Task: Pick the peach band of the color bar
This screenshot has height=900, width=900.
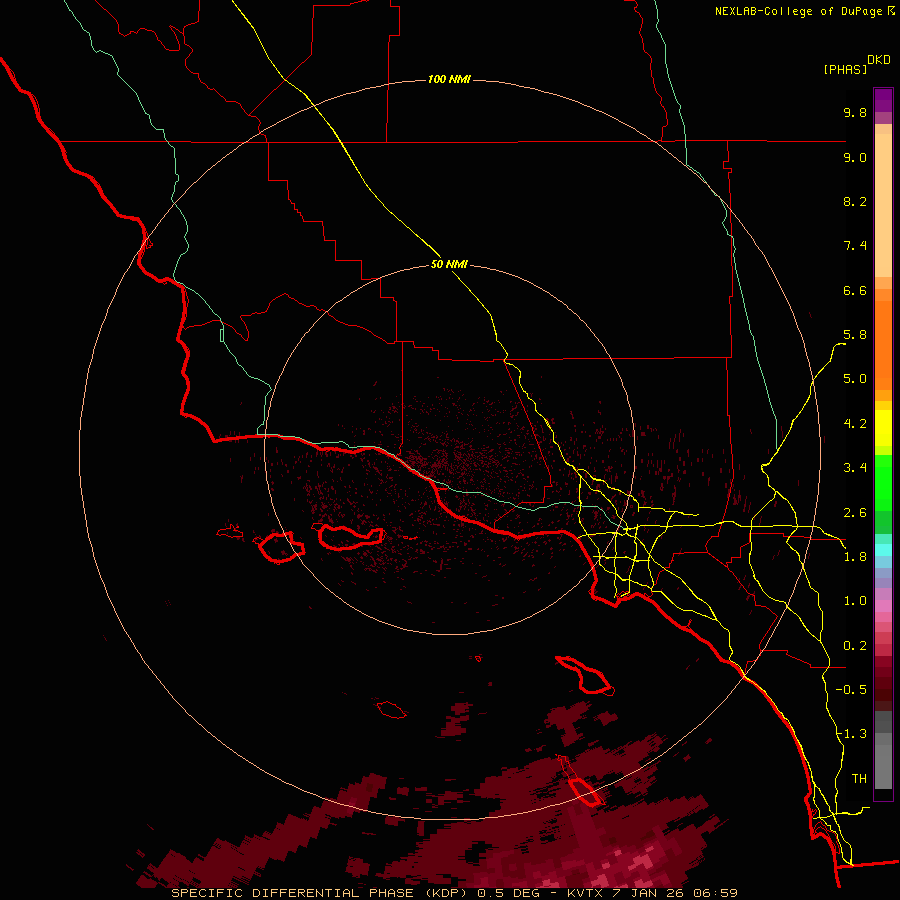Action: [883, 205]
